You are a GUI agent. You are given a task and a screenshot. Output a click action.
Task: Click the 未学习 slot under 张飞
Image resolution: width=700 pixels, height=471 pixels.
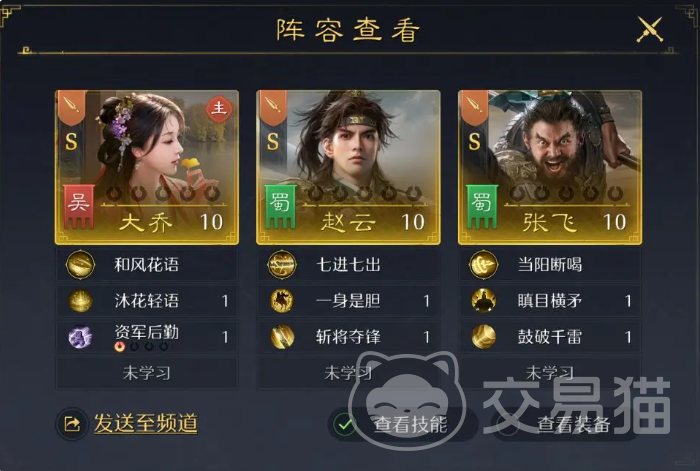[550, 373]
